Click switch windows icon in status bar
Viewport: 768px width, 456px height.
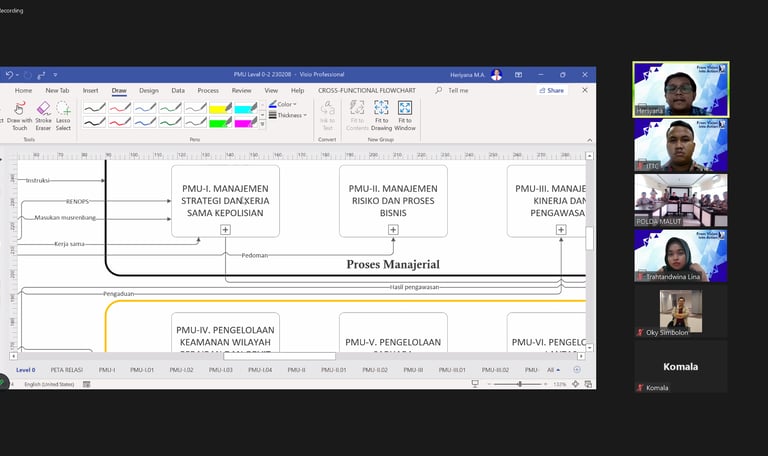[588, 384]
